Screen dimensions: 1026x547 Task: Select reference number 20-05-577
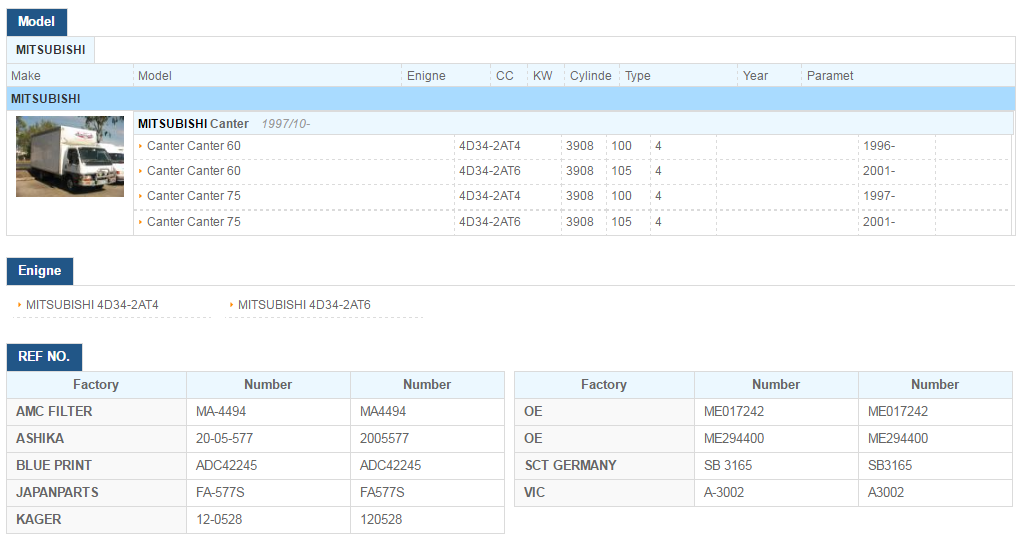tap(268, 438)
